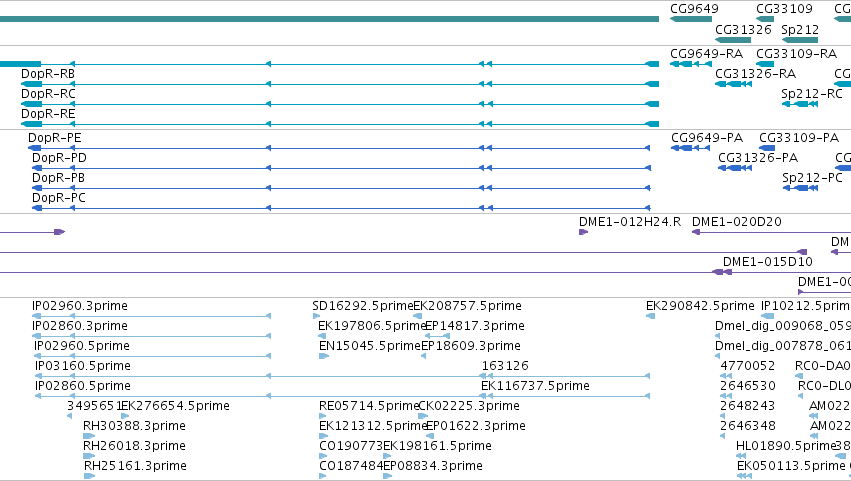Select the CG31326-PA protein feature
Screen dimensions: 851x481
click(x=735, y=168)
